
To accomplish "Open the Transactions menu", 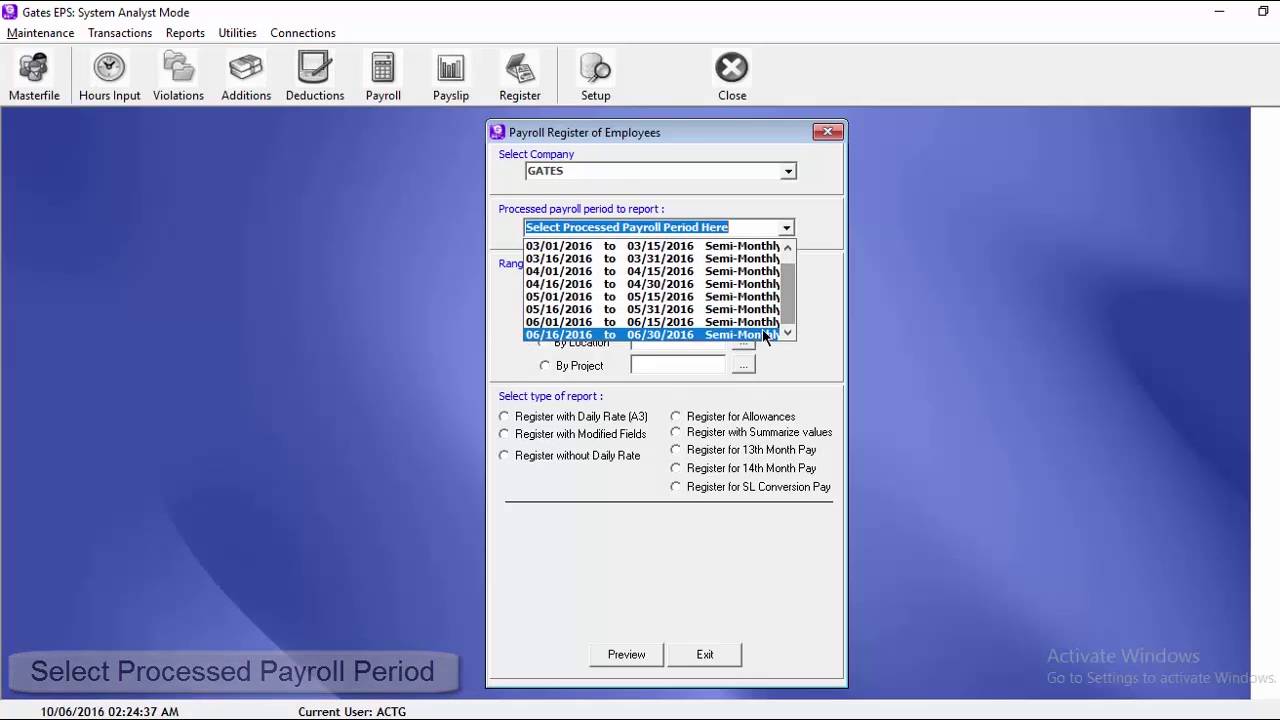I will coord(120,33).
